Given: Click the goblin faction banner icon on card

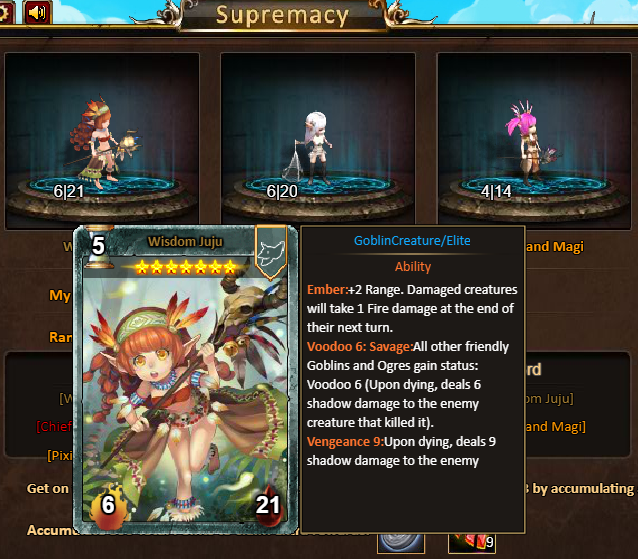Looking at the screenshot, I should [x=271, y=252].
